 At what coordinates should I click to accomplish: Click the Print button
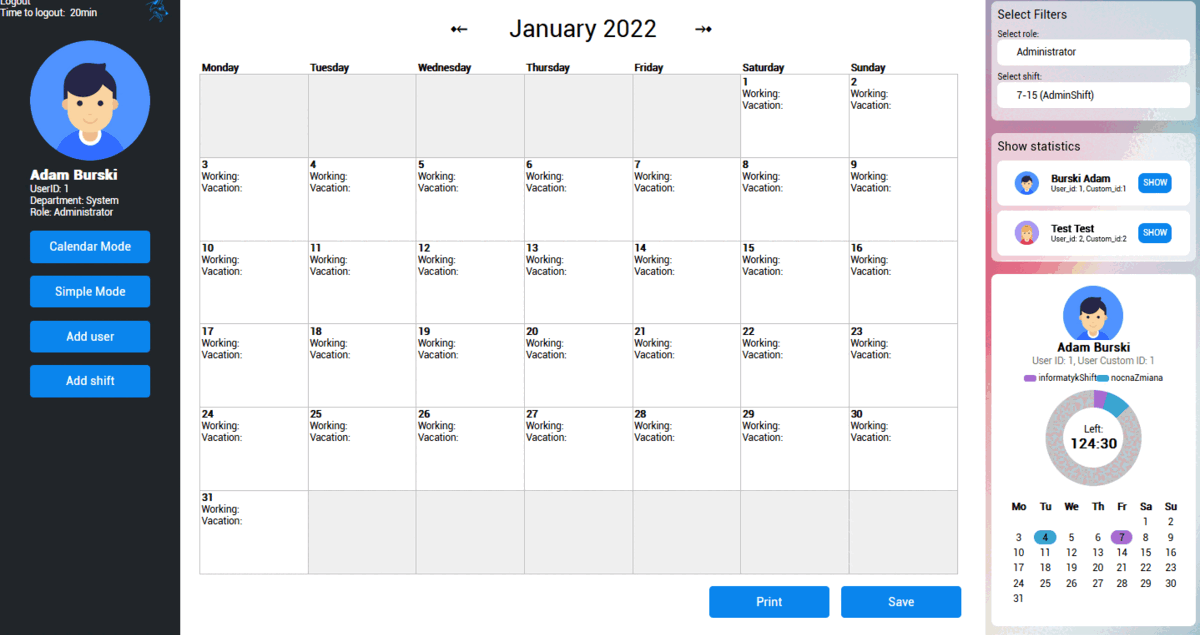click(768, 601)
